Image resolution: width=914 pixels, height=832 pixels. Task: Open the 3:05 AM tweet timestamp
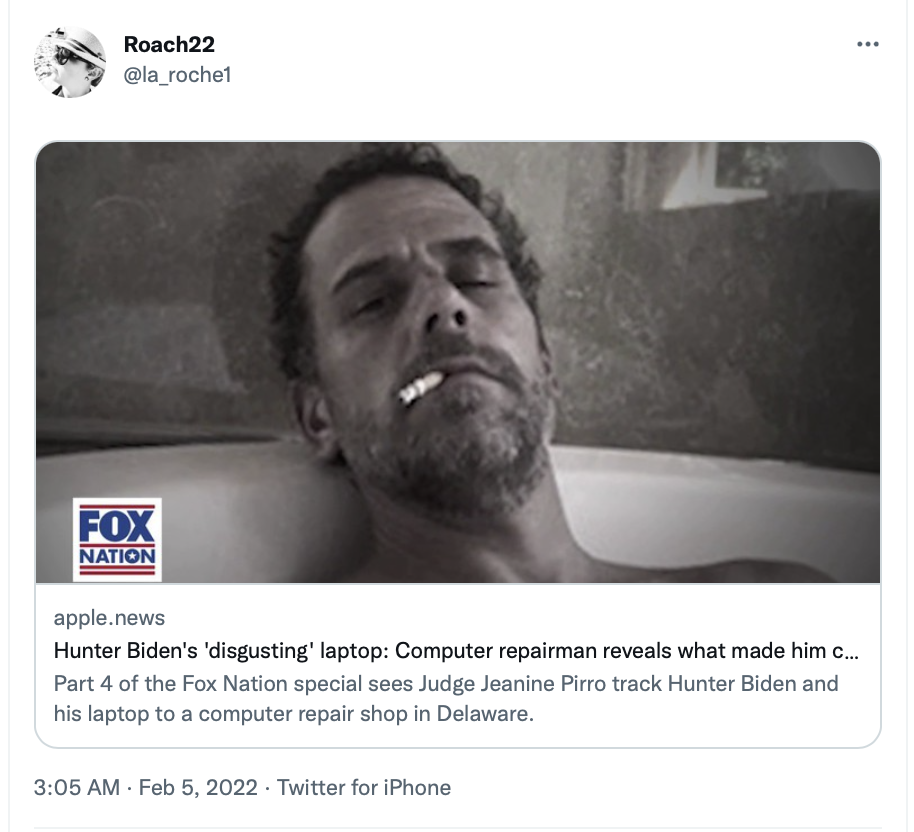[x=76, y=787]
